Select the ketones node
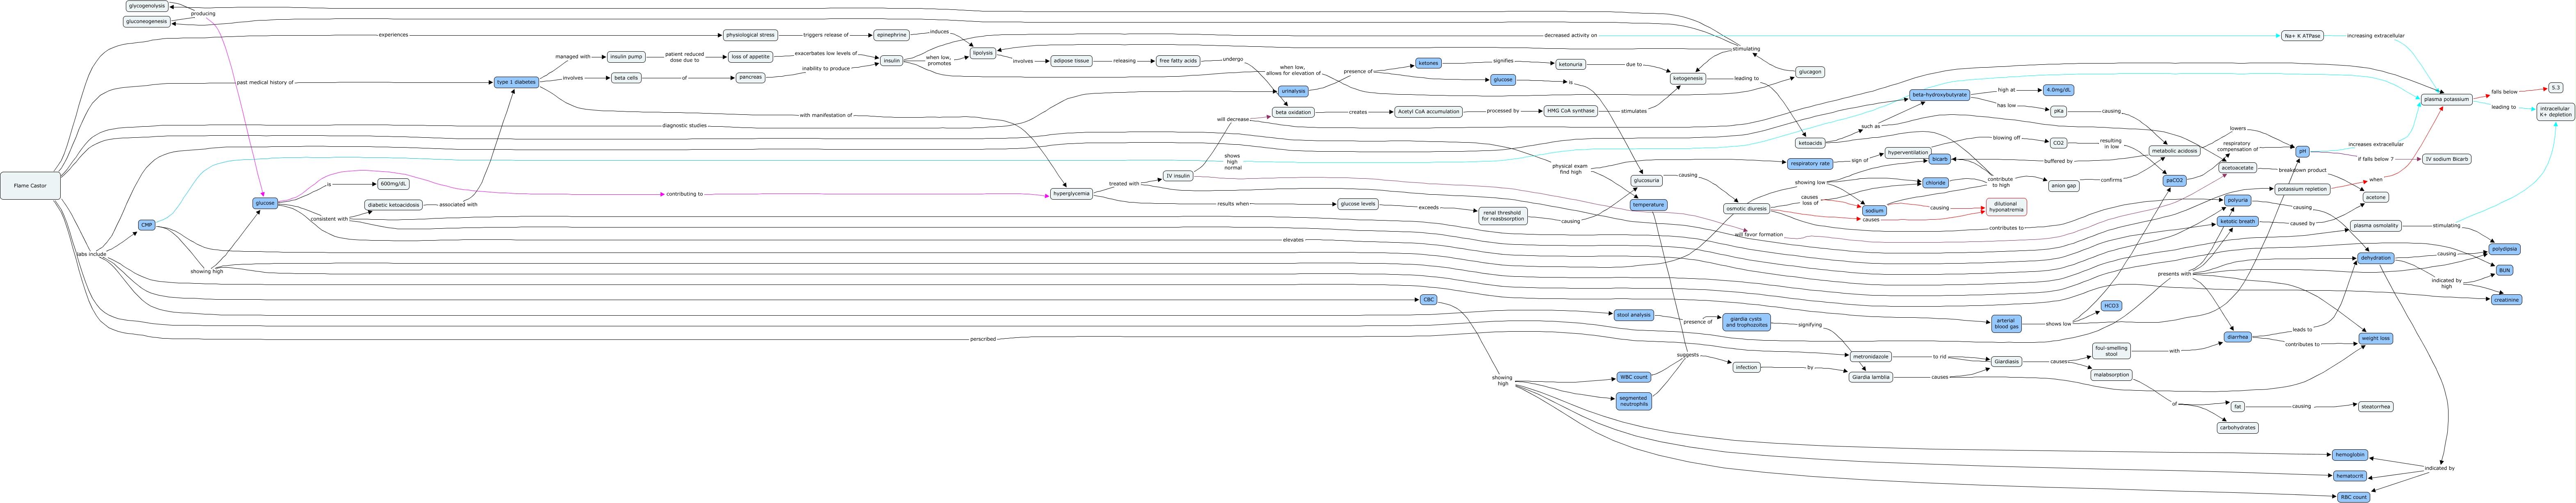Viewport: 2576px width, 503px height. point(1428,63)
